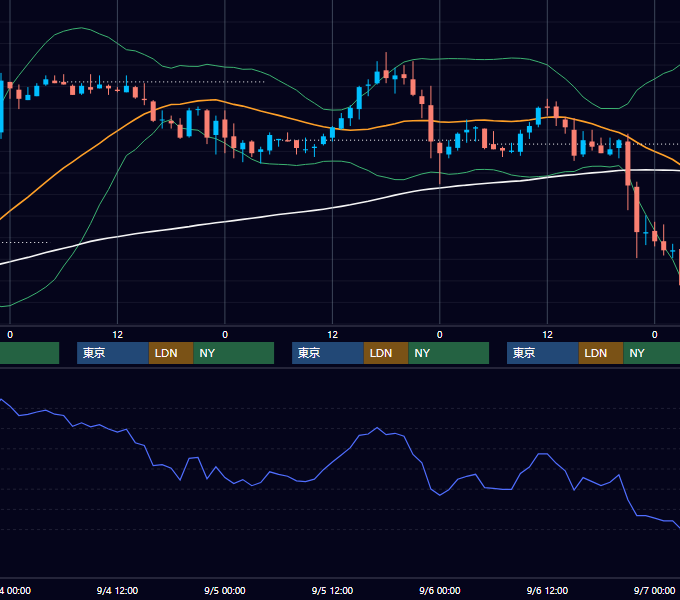Click the 9/6 00:00 date label
The image size is (680, 600).
(440, 590)
